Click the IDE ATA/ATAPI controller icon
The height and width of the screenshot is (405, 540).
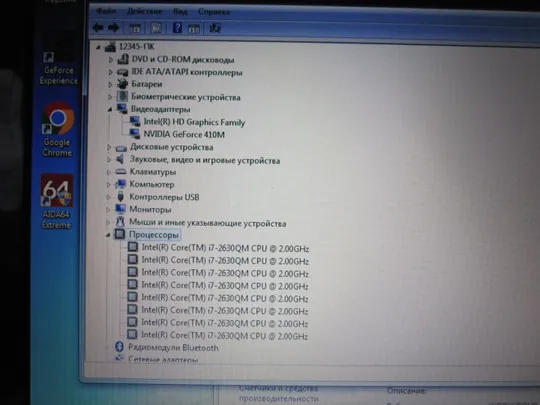[x=122, y=72]
